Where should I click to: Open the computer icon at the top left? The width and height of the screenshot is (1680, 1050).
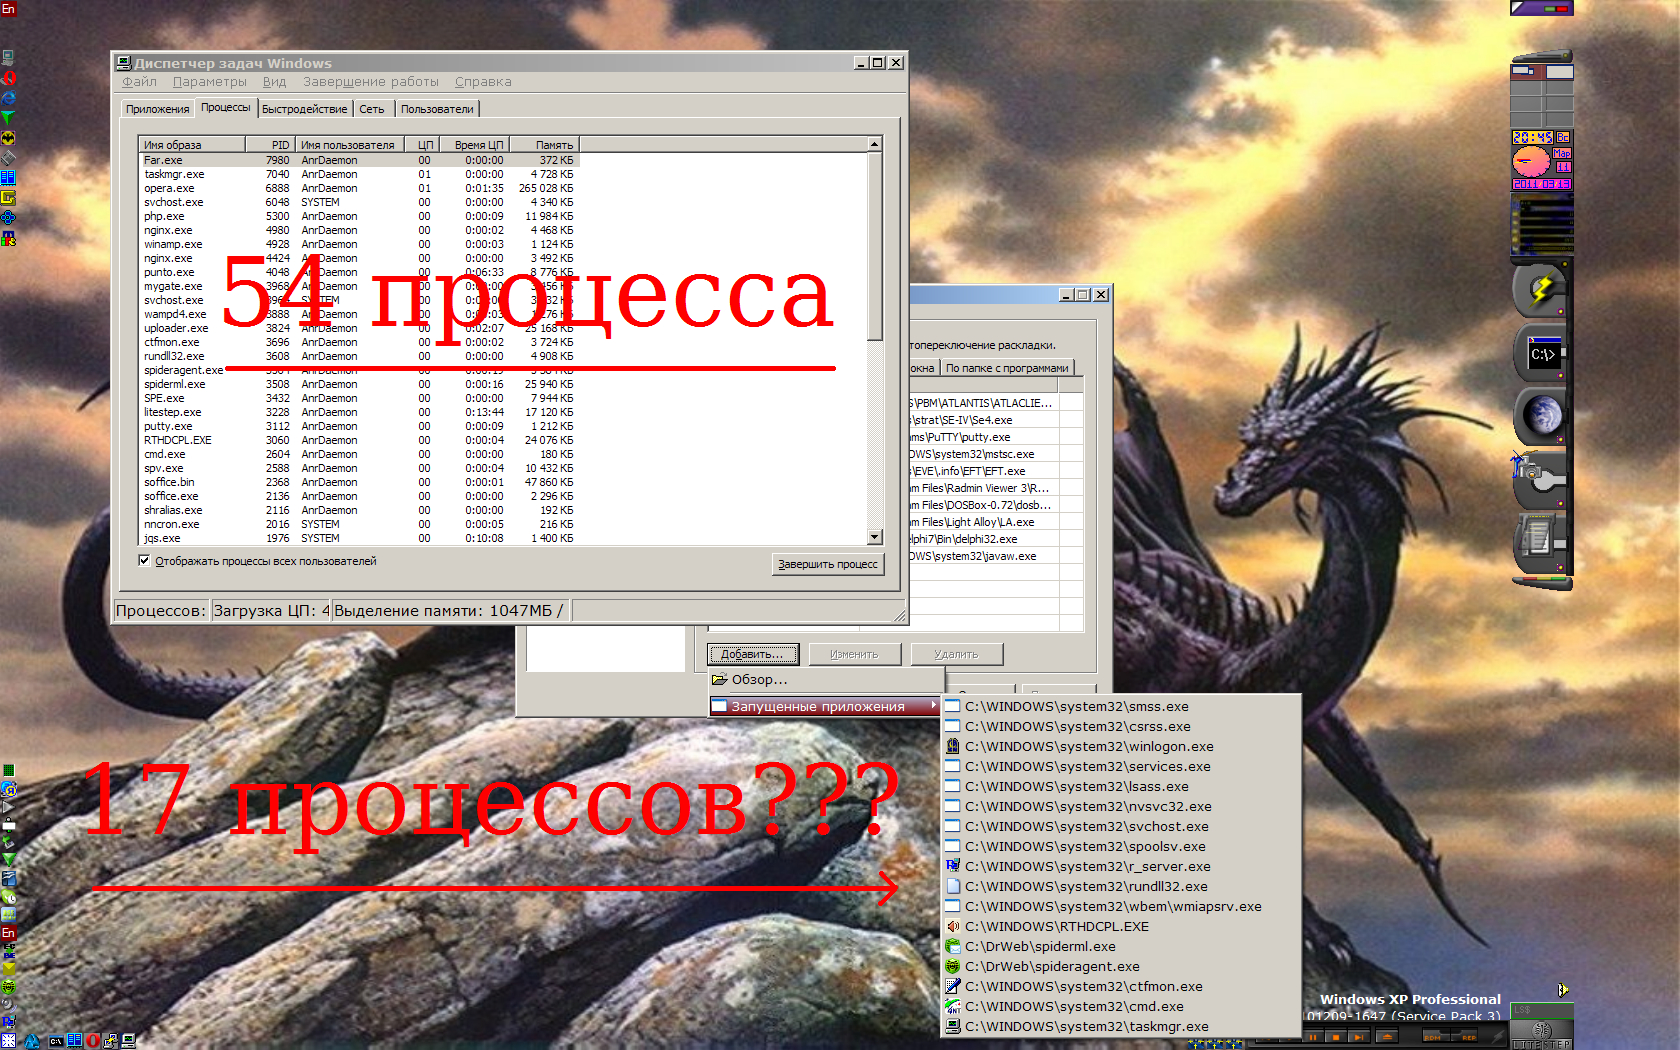(8, 58)
